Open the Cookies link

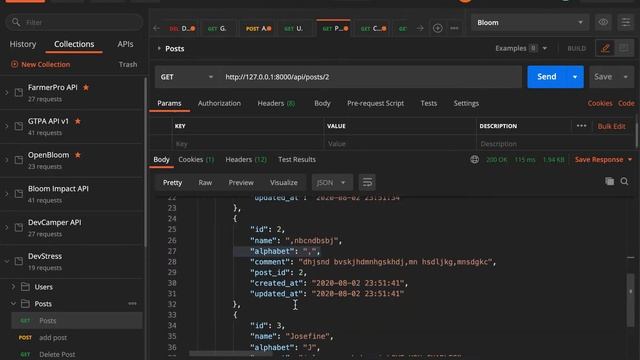coord(600,103)
